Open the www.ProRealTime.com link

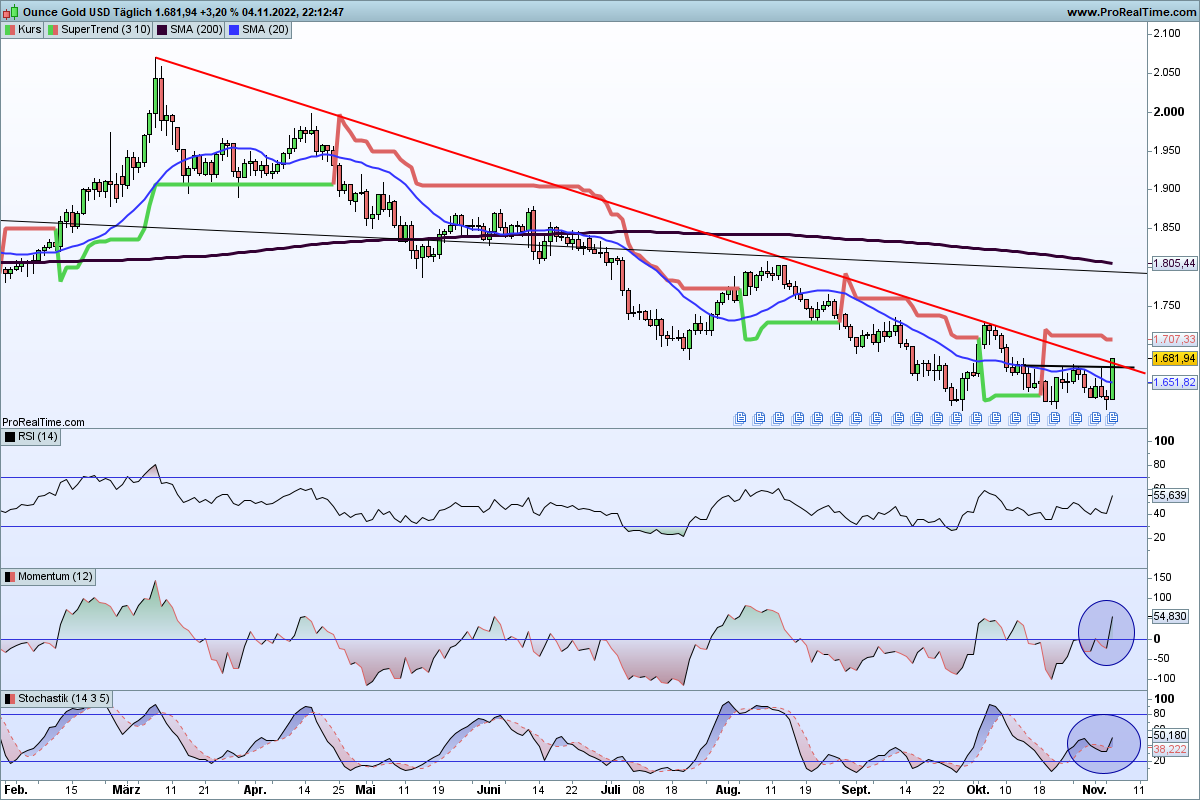point(1131,12)
